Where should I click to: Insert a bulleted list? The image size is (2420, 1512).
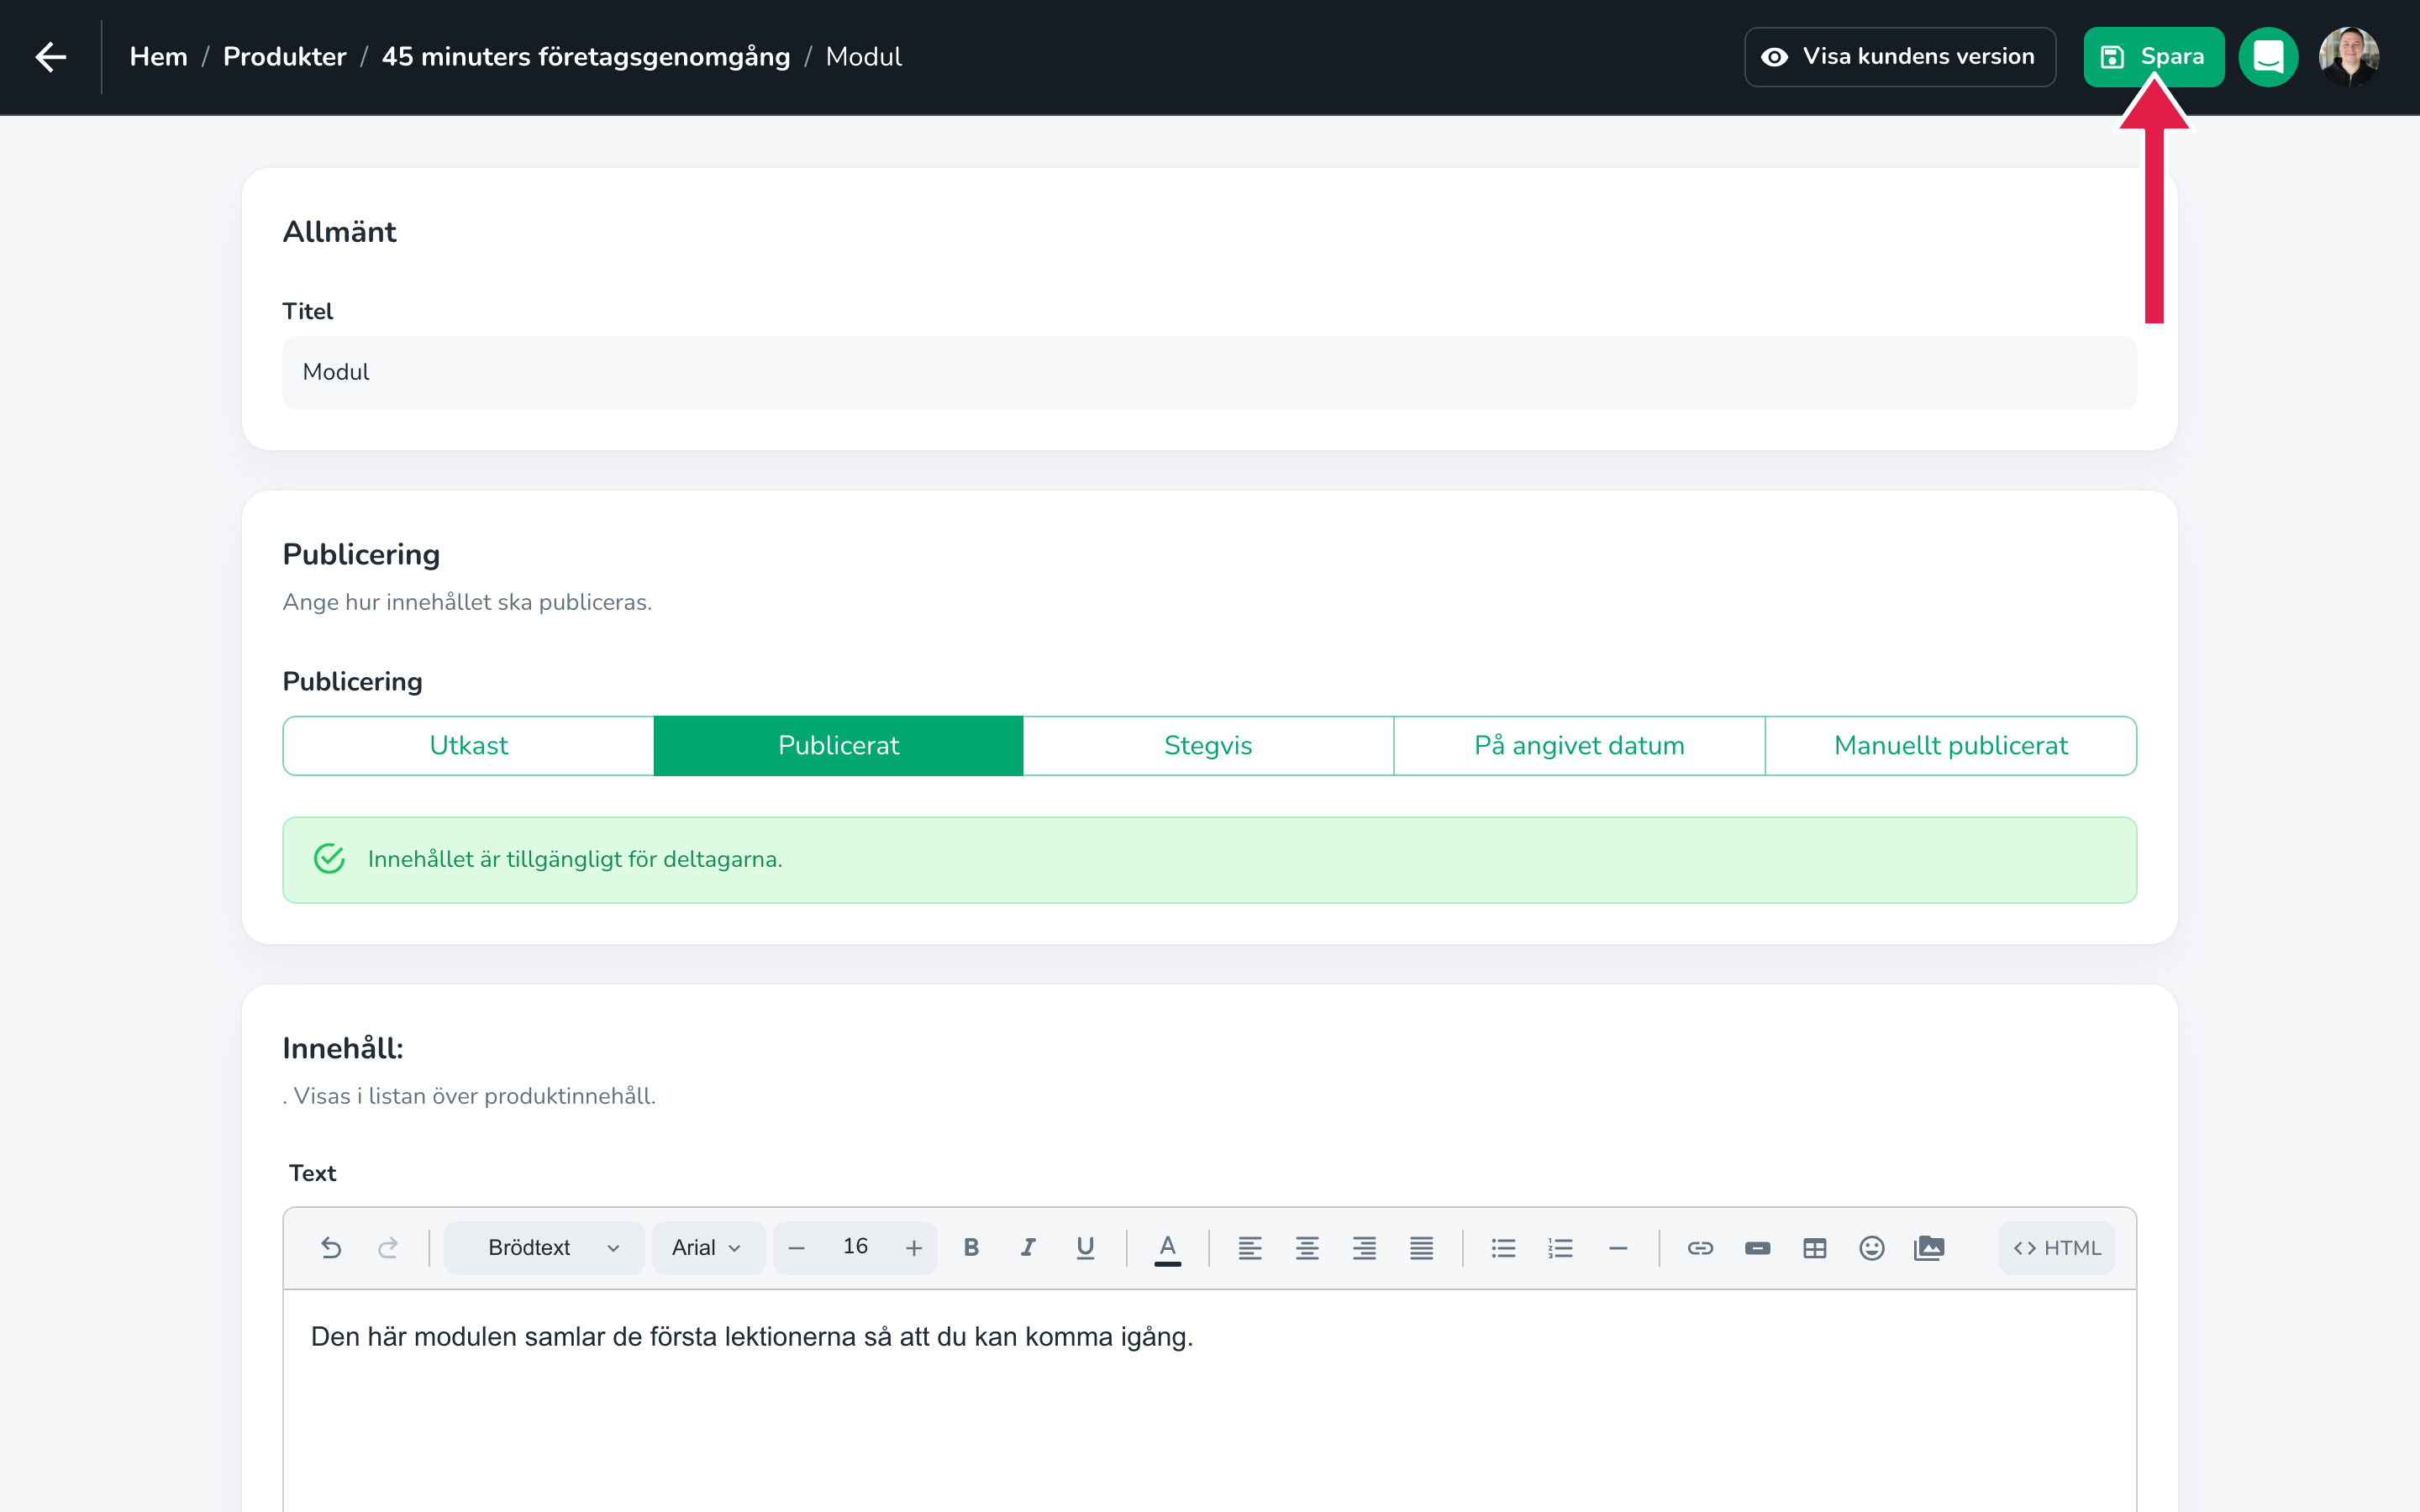tap(1503, 1247)
